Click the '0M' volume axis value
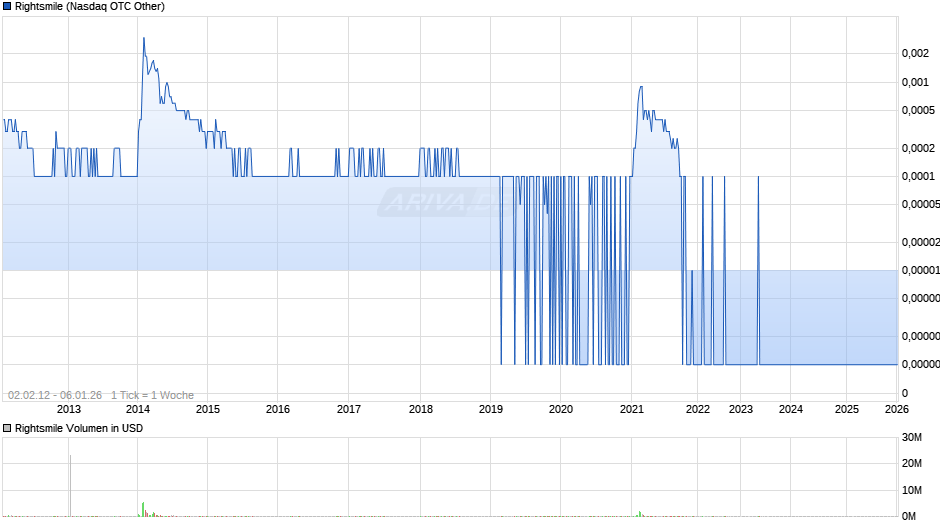The image size is (940, 526). [x=909, y=516]
